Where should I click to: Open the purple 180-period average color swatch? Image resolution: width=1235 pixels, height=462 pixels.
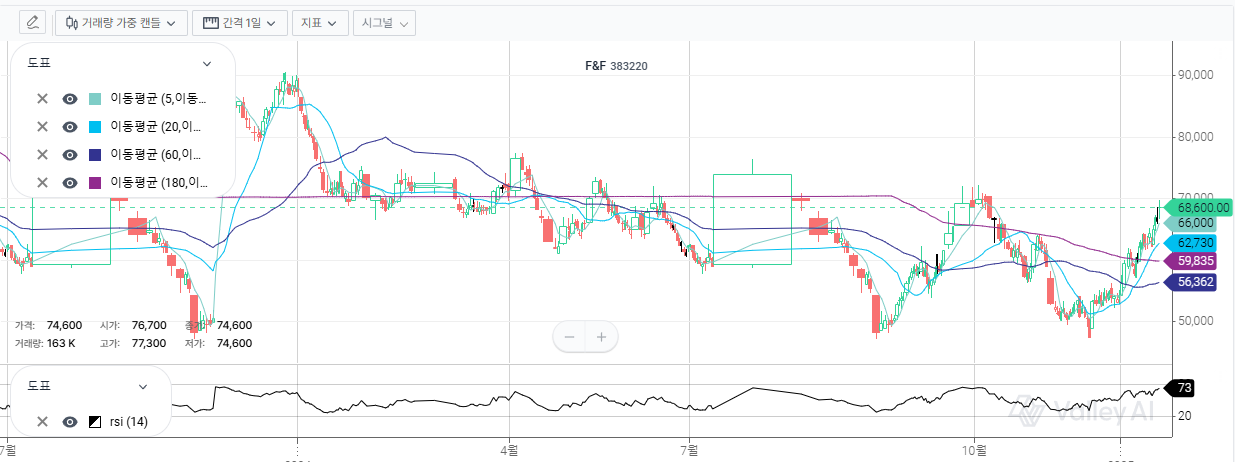(96, 182)
